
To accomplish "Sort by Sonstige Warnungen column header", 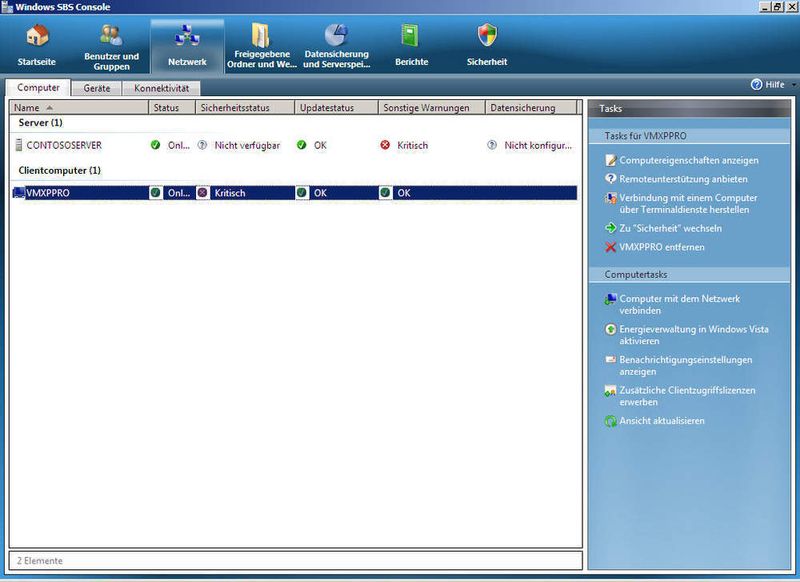I will coord(432,108).
